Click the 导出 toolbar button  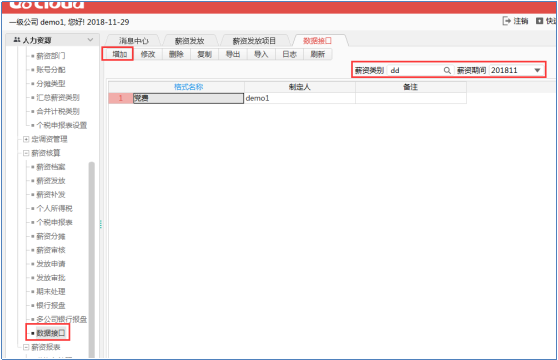point(233,54)
